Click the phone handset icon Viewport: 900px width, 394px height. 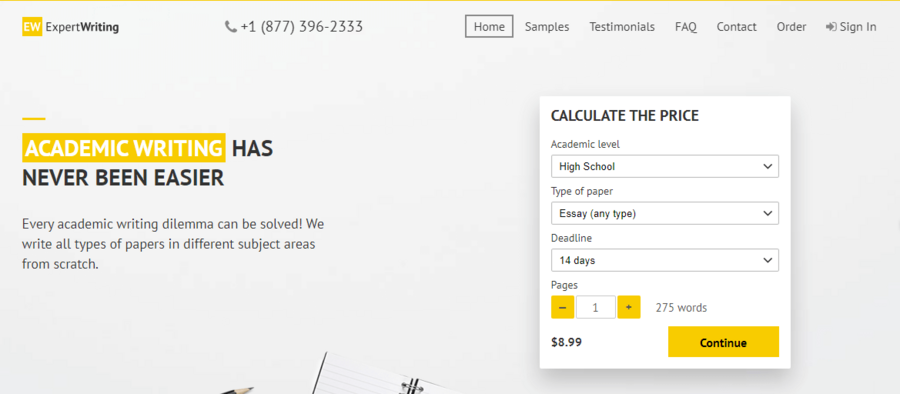231,26
